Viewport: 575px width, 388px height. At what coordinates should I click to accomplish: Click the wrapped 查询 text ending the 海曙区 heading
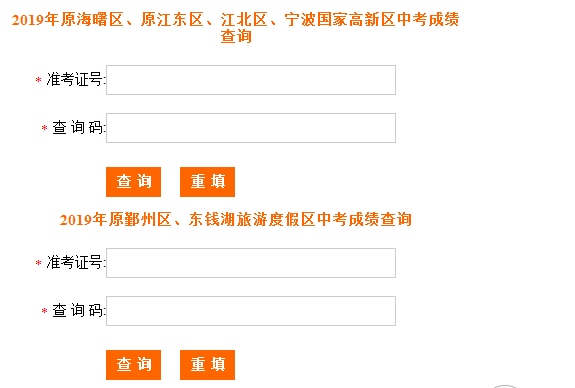[236, 36]
